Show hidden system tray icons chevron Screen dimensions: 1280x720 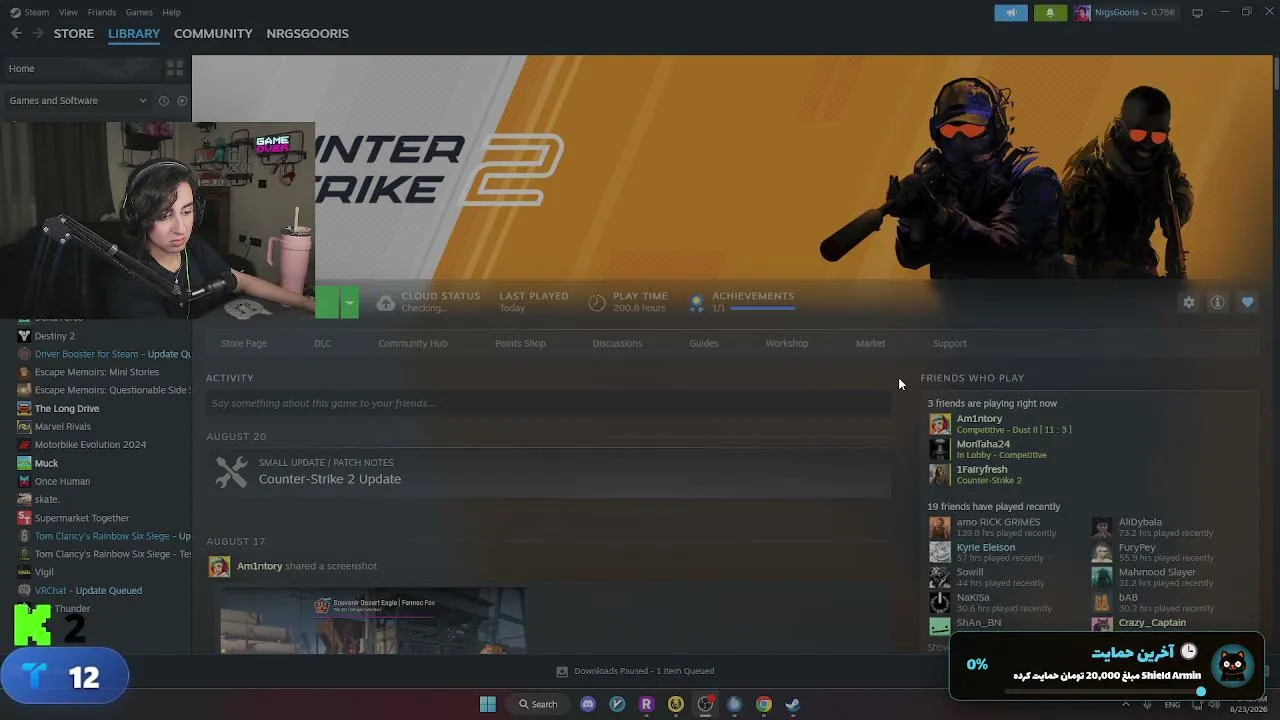[x=1126, y=704]
